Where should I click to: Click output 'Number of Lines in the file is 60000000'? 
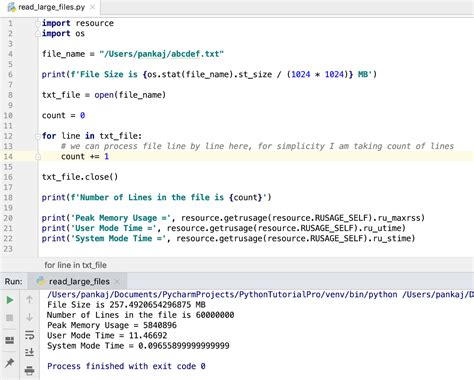coord(141,315)
